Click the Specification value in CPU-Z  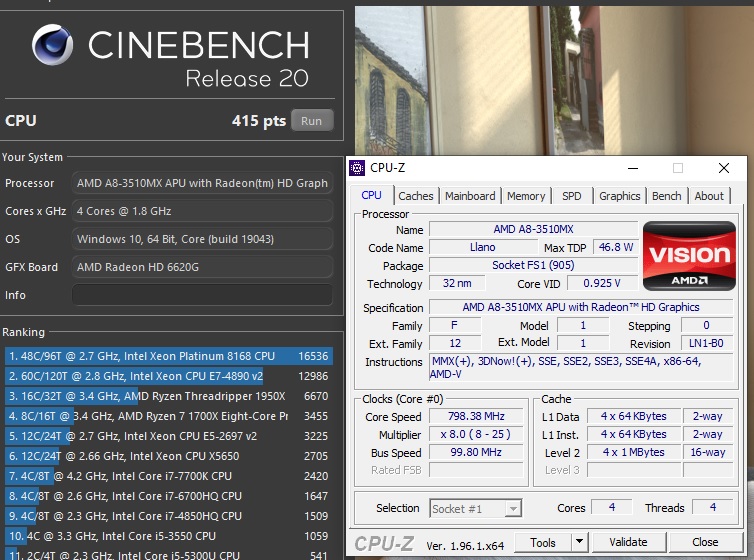(x=581, y=307)
